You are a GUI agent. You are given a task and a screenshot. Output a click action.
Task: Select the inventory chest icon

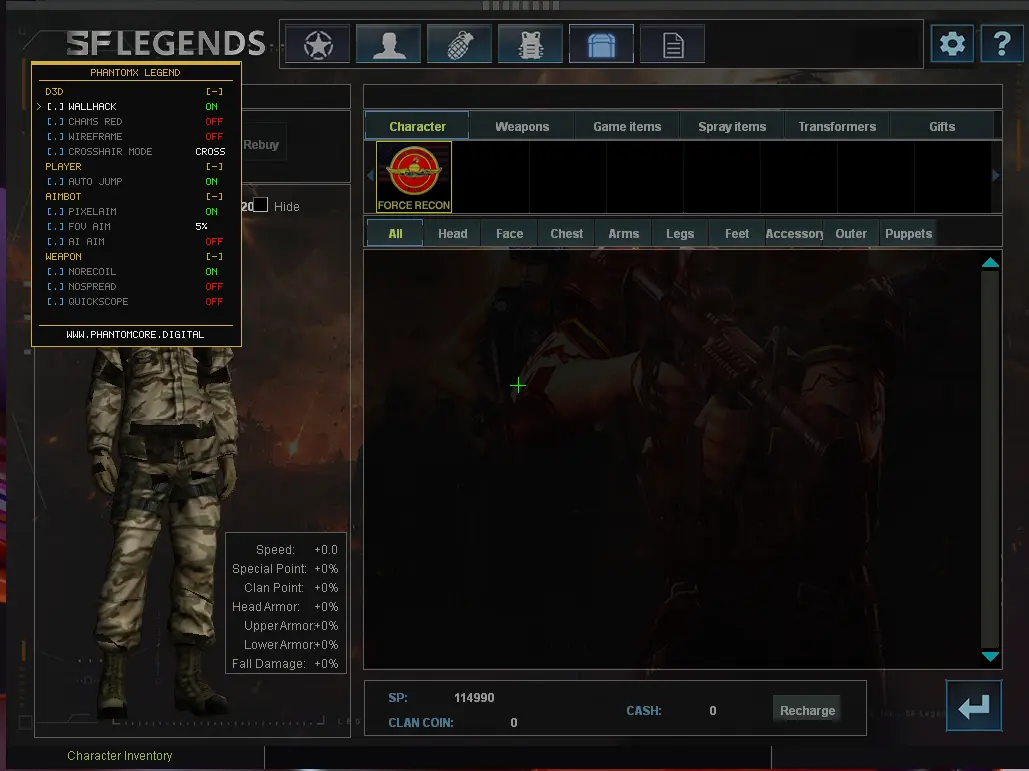(x=601, y=45)
